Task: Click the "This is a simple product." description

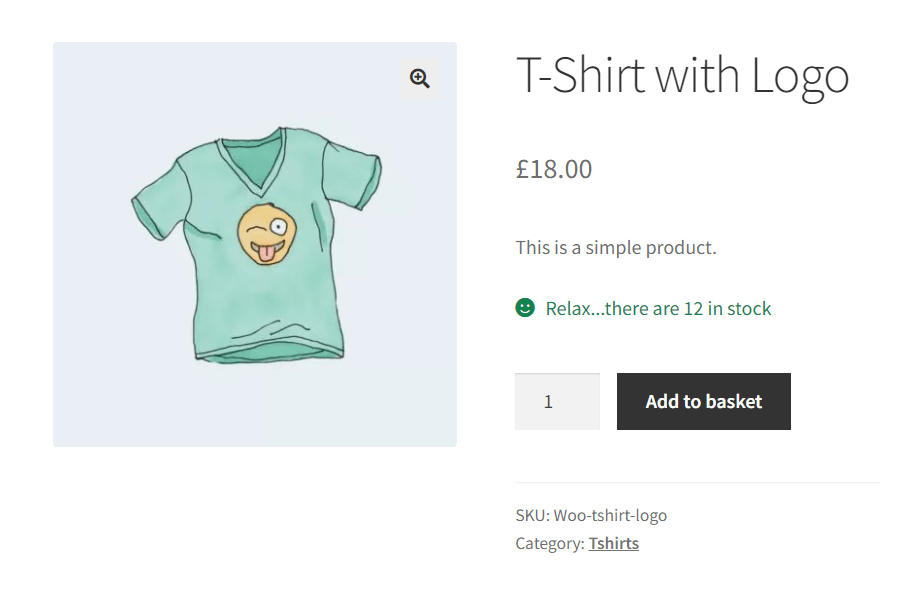Action: pos(616,247)
